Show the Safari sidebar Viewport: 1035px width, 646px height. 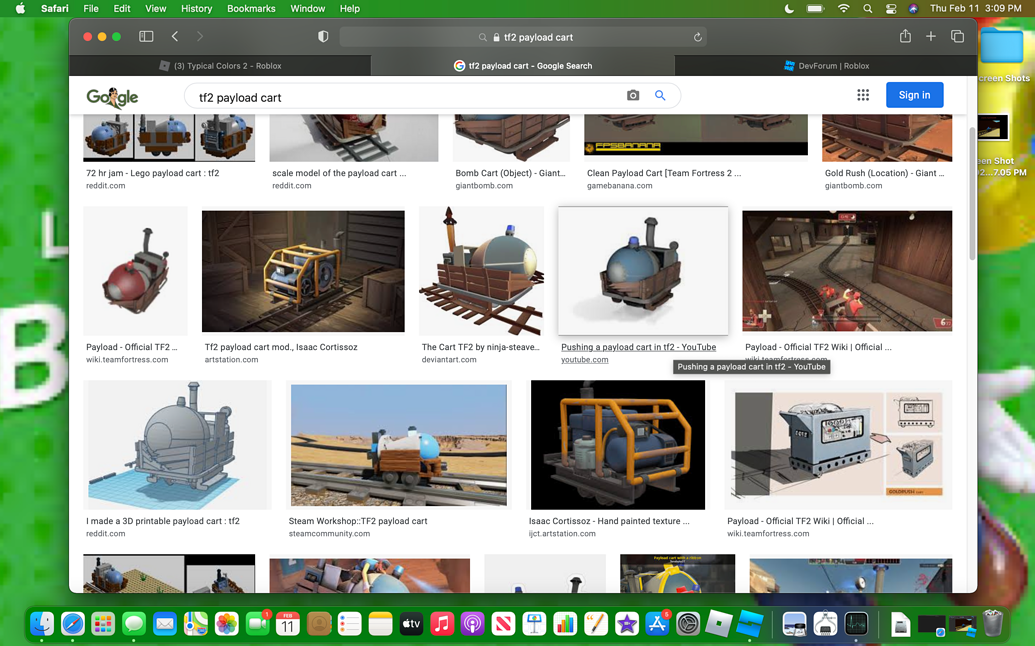coord(146,35)
